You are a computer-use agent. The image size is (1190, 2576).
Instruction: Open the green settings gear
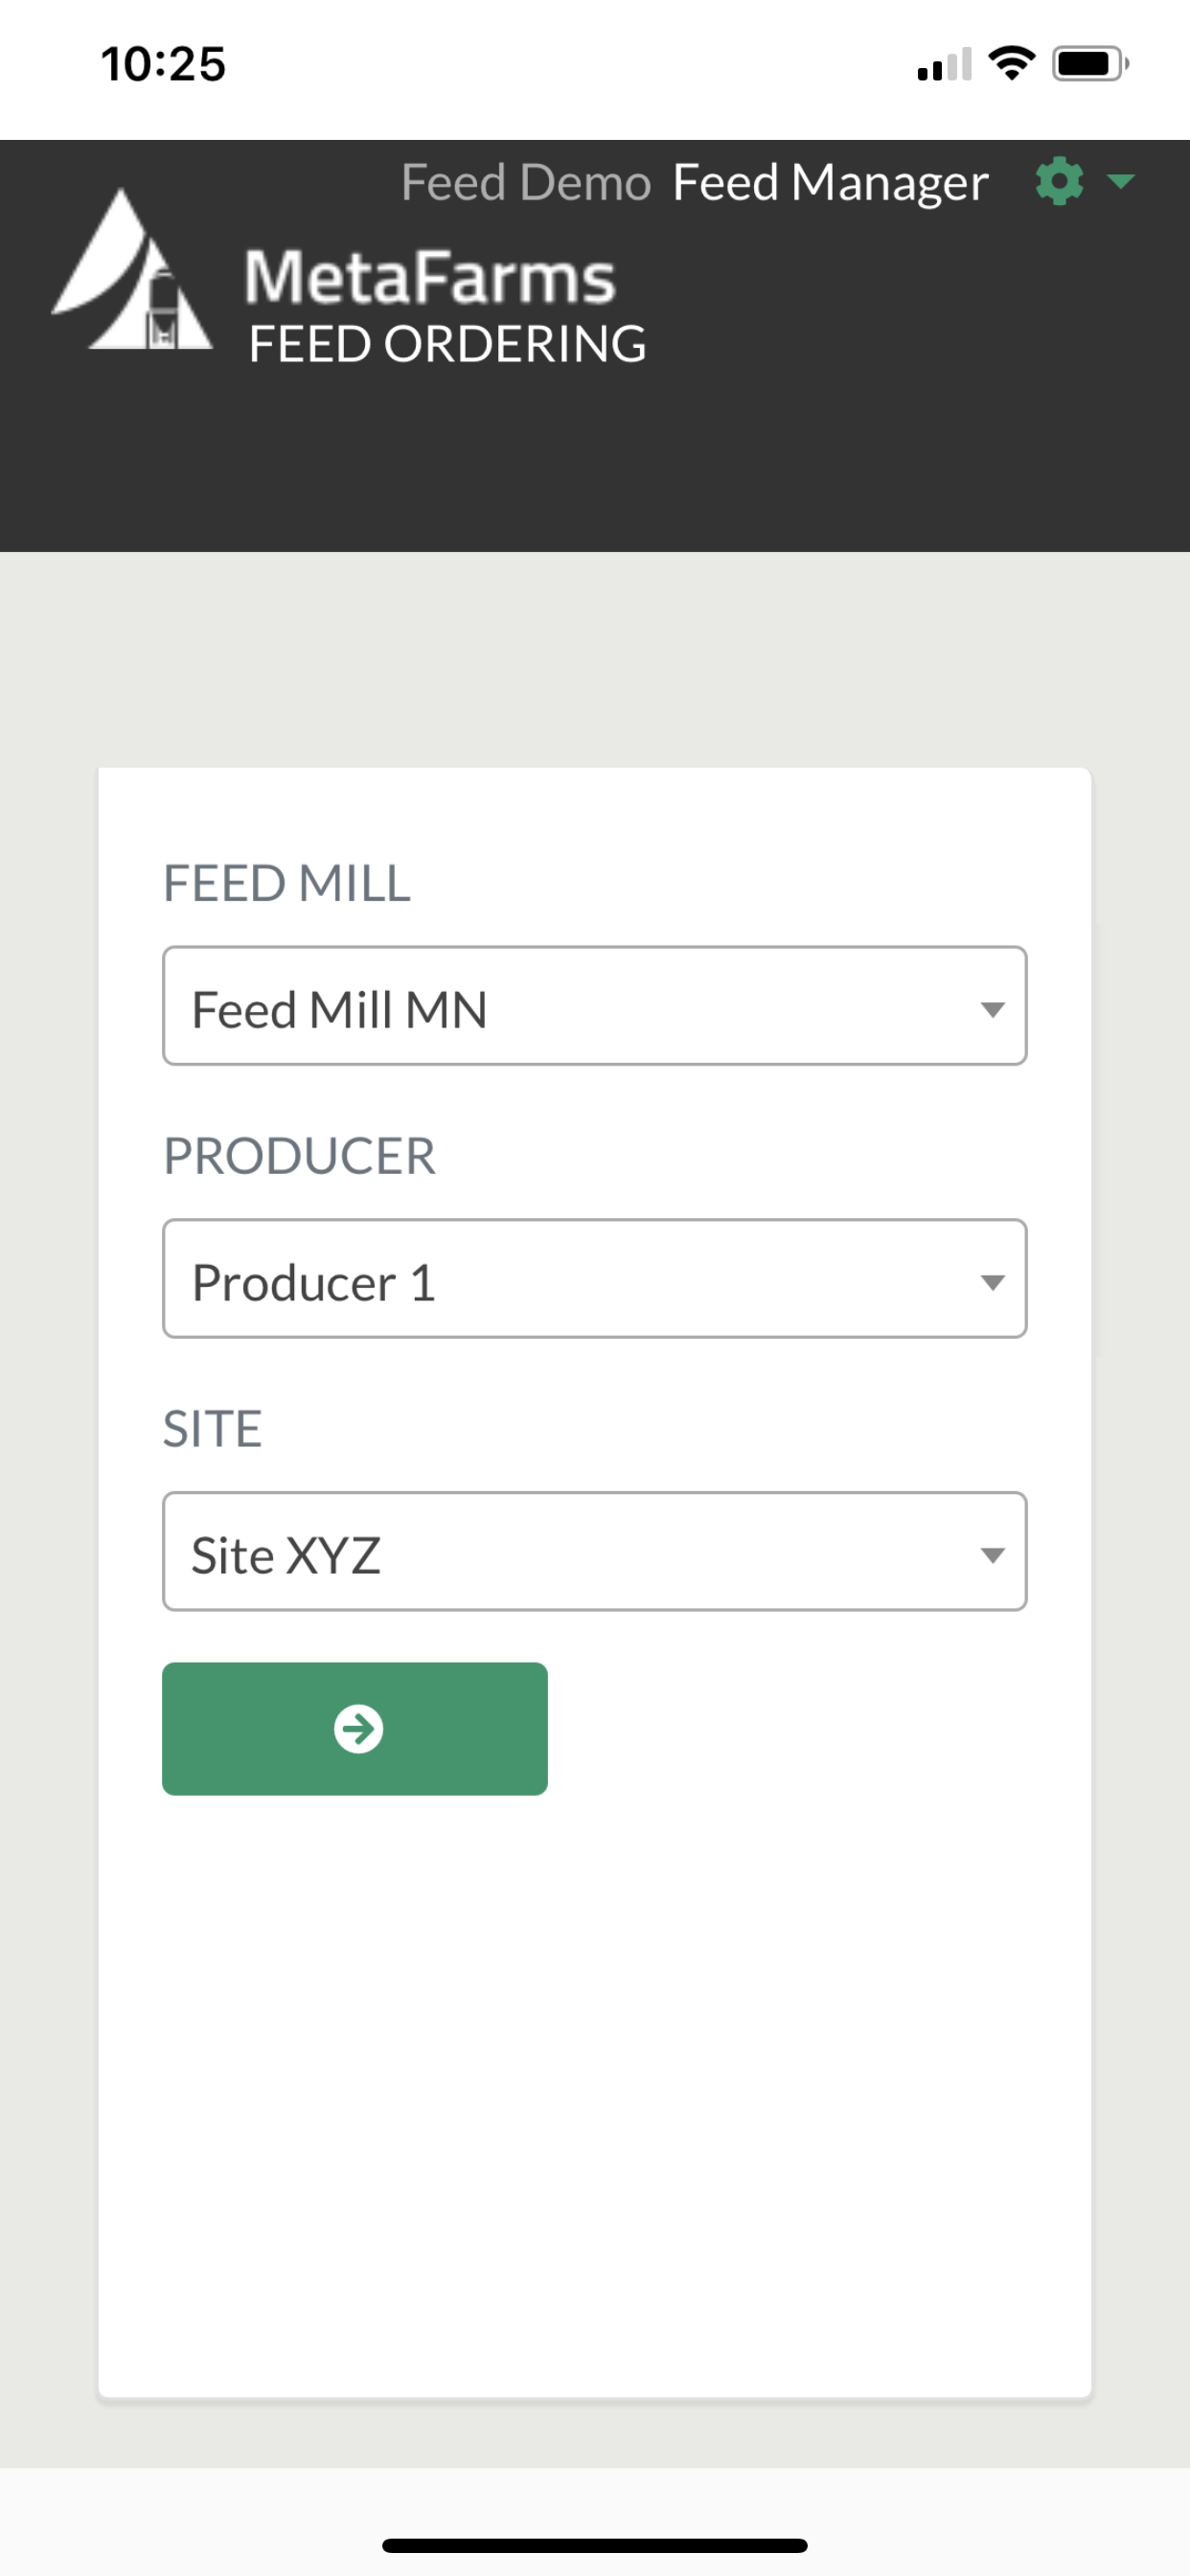(x=1059, y=182)
